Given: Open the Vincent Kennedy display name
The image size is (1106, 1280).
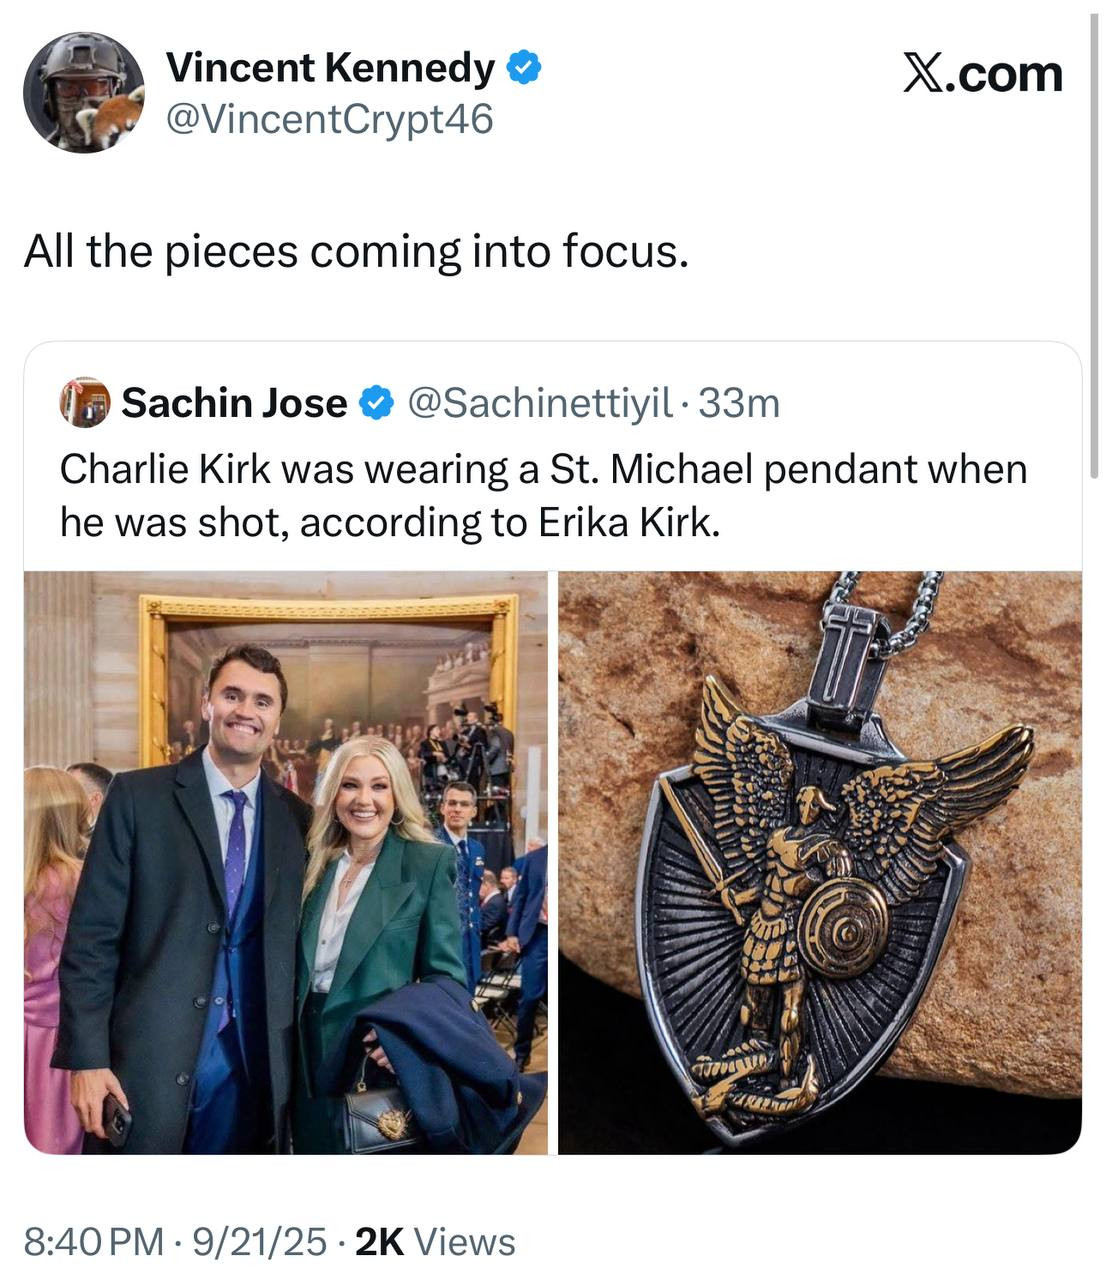Looking at the screenshot, I should [x=330, y=68].
